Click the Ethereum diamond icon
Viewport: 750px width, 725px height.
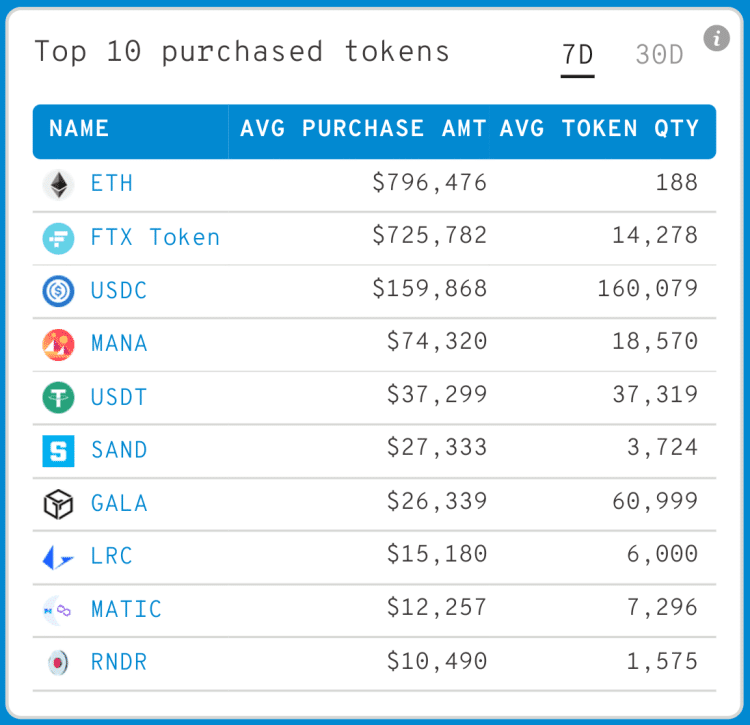pyautogui.click(x=58, y=185)
